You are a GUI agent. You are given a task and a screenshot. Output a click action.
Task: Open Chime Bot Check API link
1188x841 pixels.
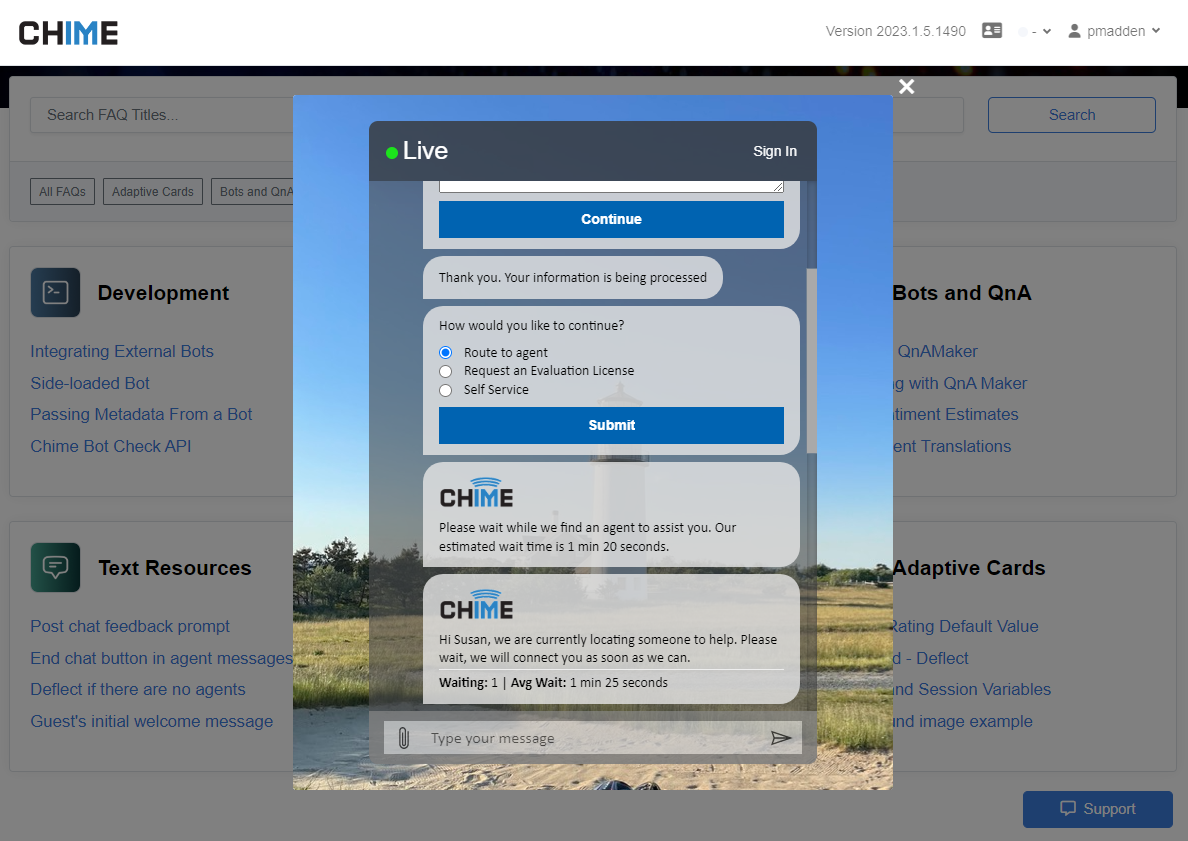coord(111,446)
